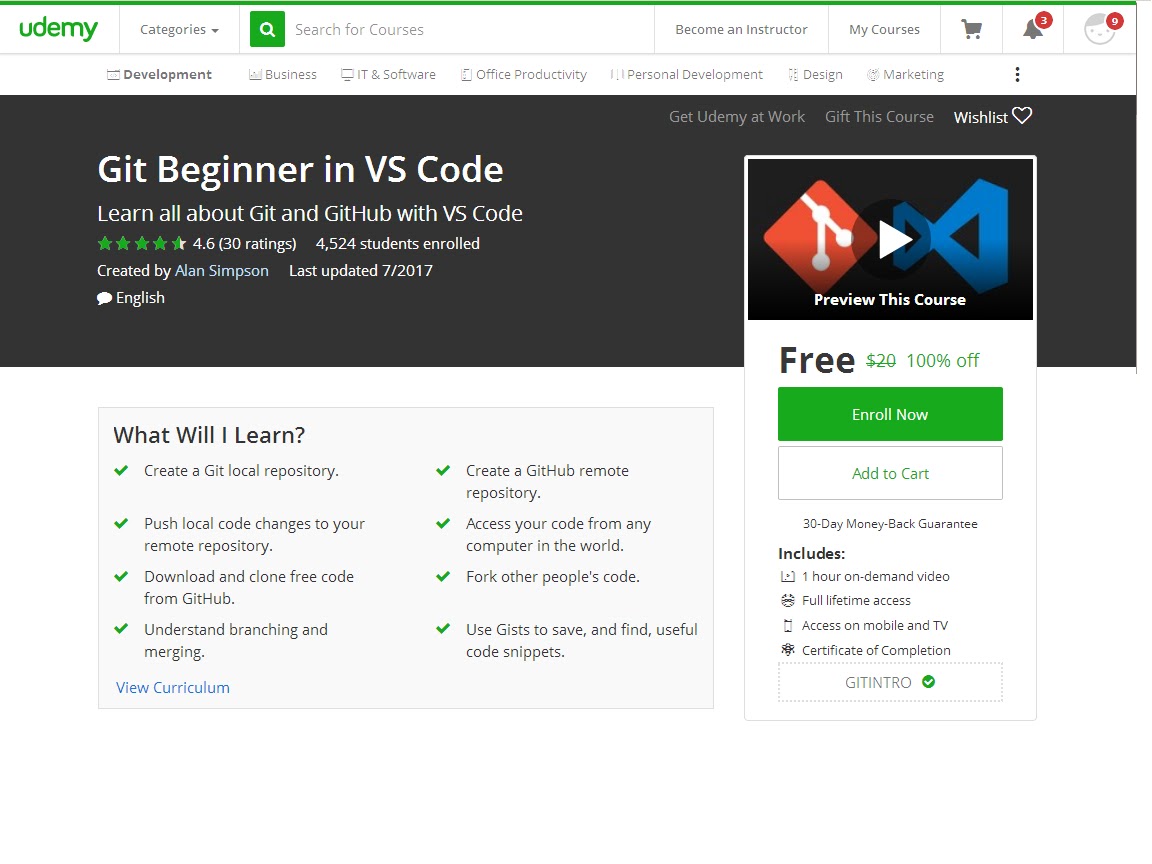Click the struck-through $20 price
The height and width of the screenshot is (864, 1152).
click(x=881, y=361)
